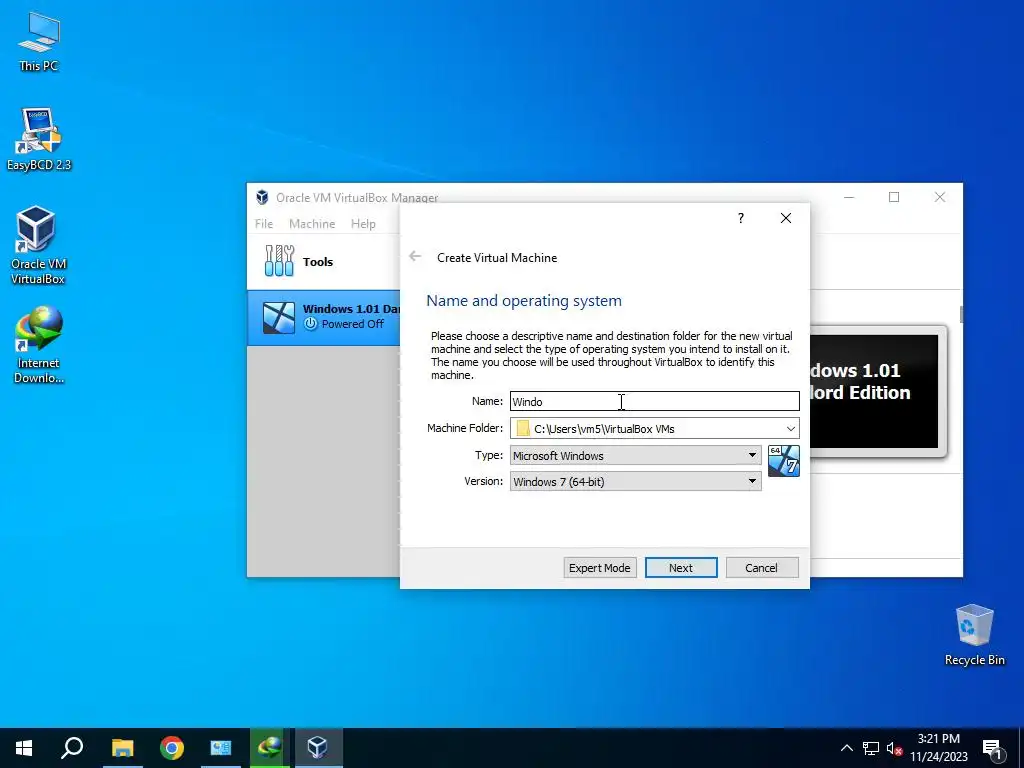This screenshot has height=768, width=1024.
Task: Open the Windows Start menu
Action: [24, 748]
